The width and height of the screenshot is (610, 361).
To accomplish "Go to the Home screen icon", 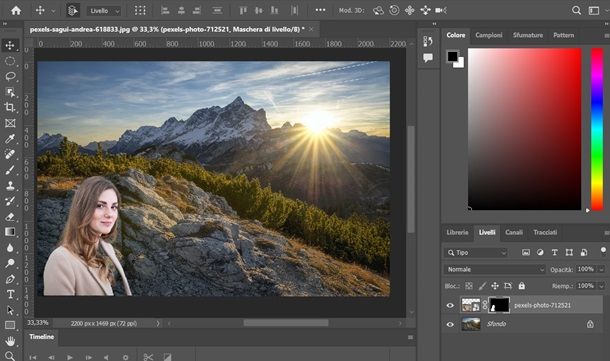I will (16, 11).
